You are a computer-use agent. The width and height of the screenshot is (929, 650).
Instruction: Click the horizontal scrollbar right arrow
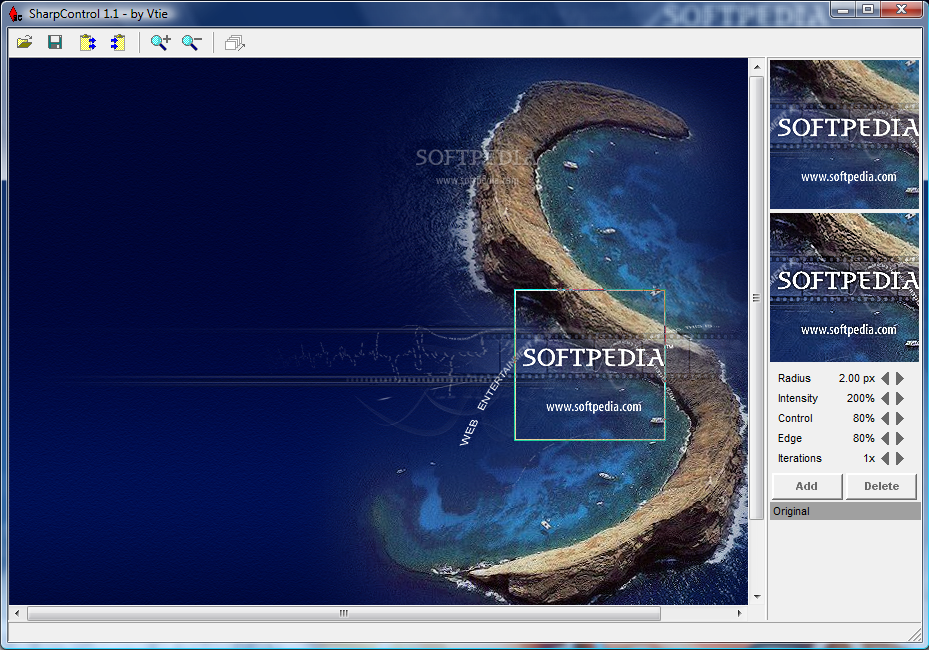739,613
